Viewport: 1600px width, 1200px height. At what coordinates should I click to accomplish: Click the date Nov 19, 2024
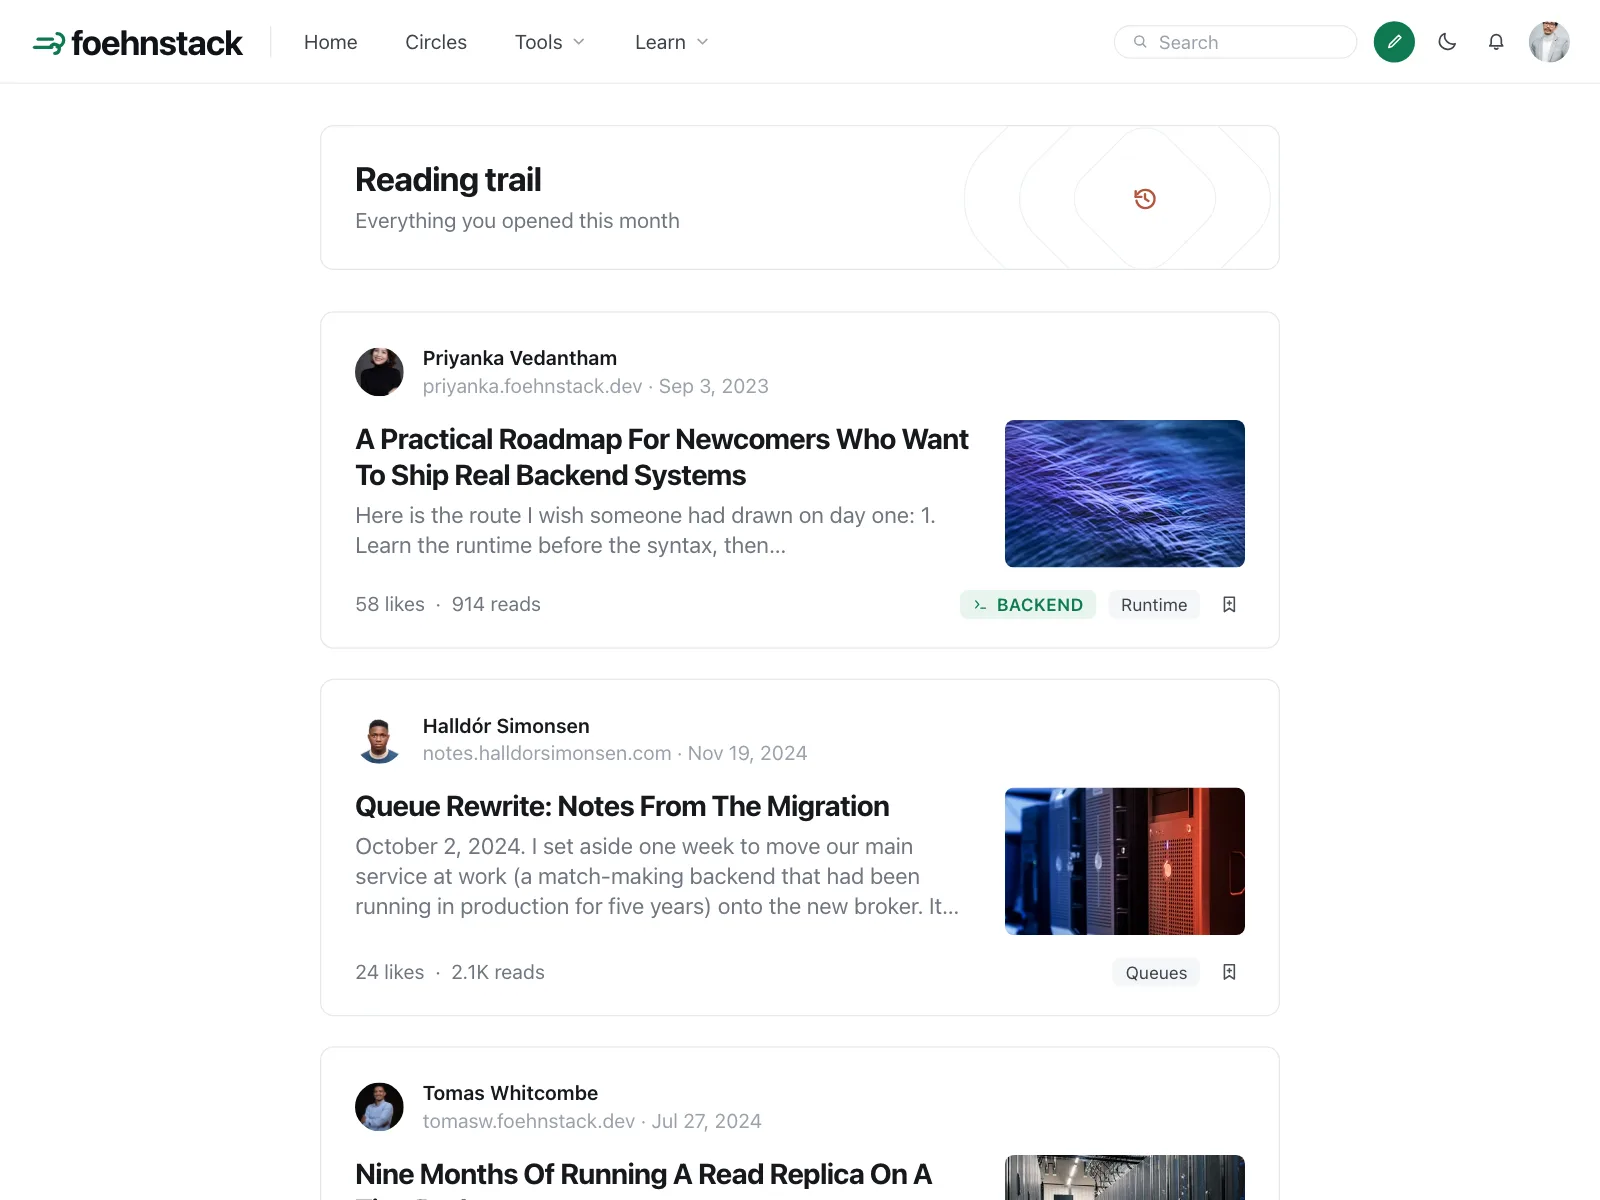747,753
